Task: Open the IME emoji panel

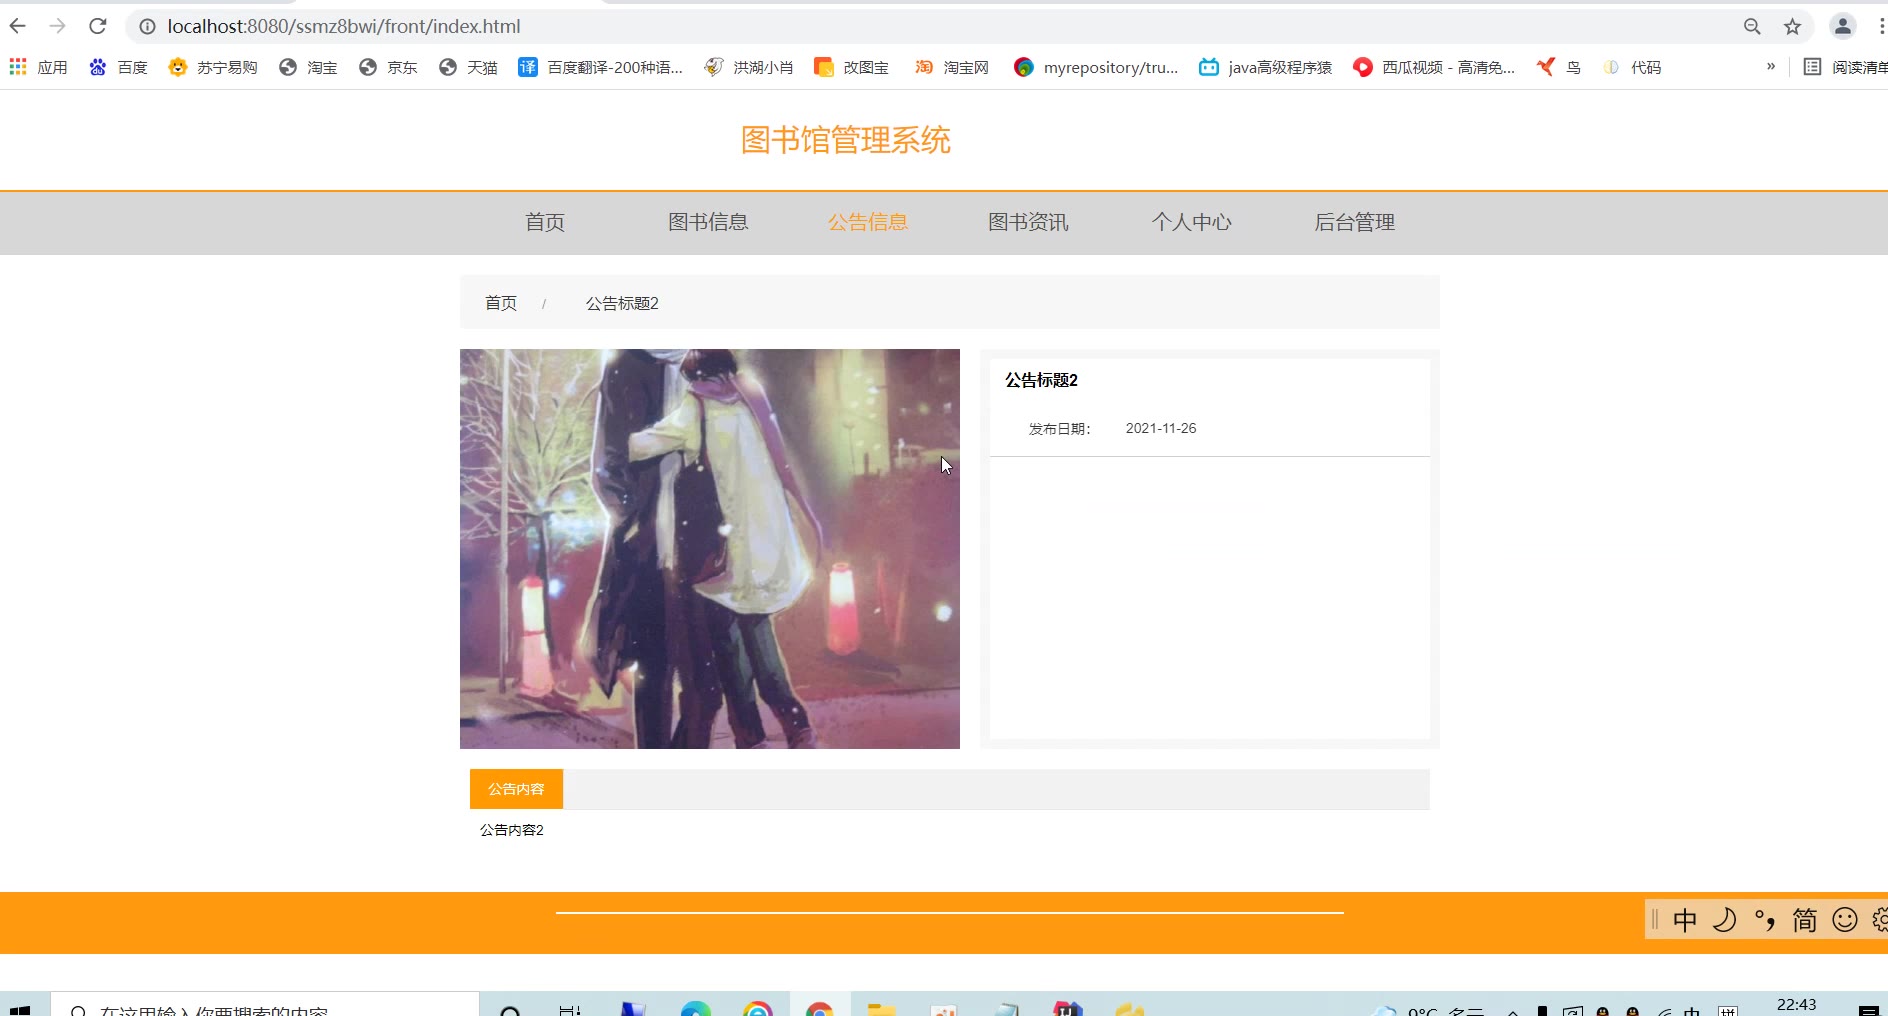Action: [1845, 920]
